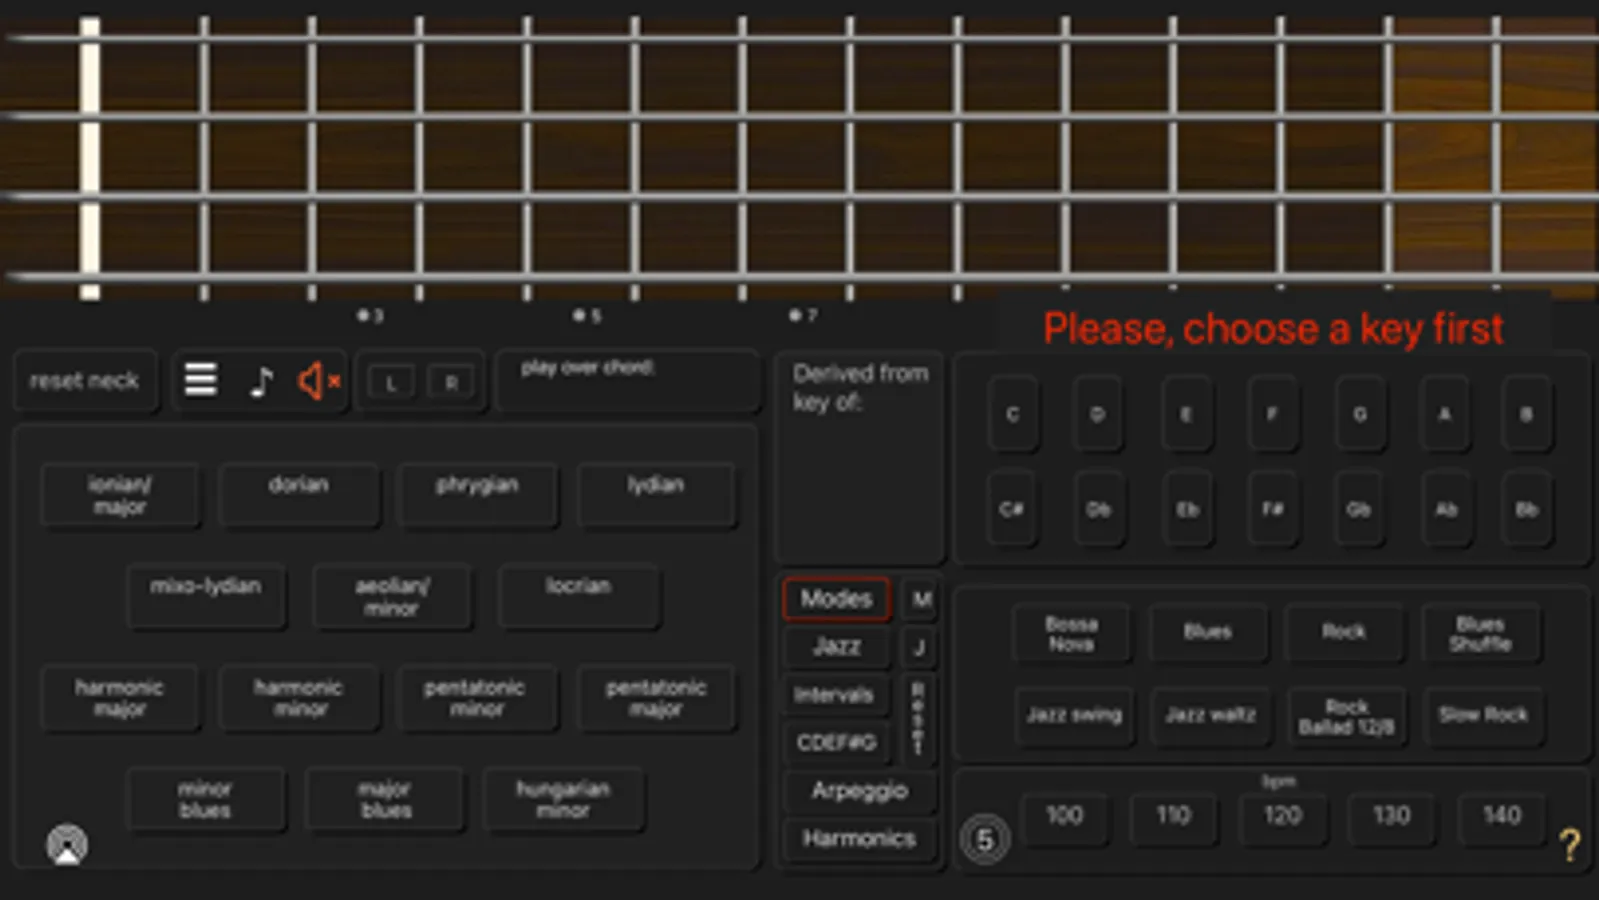1599x900 pixels.
Task: Choose key F#
Action: [x=1272, y=509]
